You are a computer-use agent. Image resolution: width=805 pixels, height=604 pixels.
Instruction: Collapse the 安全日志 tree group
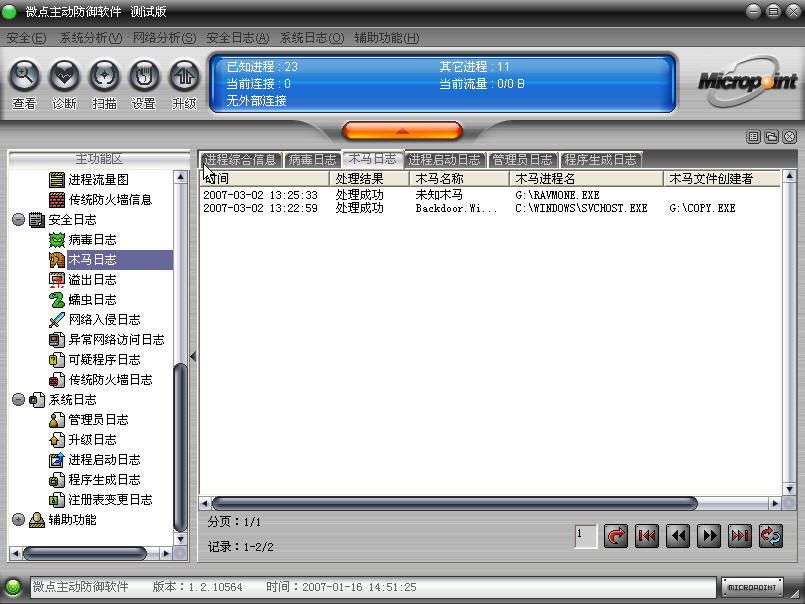(x=18, y=220)
